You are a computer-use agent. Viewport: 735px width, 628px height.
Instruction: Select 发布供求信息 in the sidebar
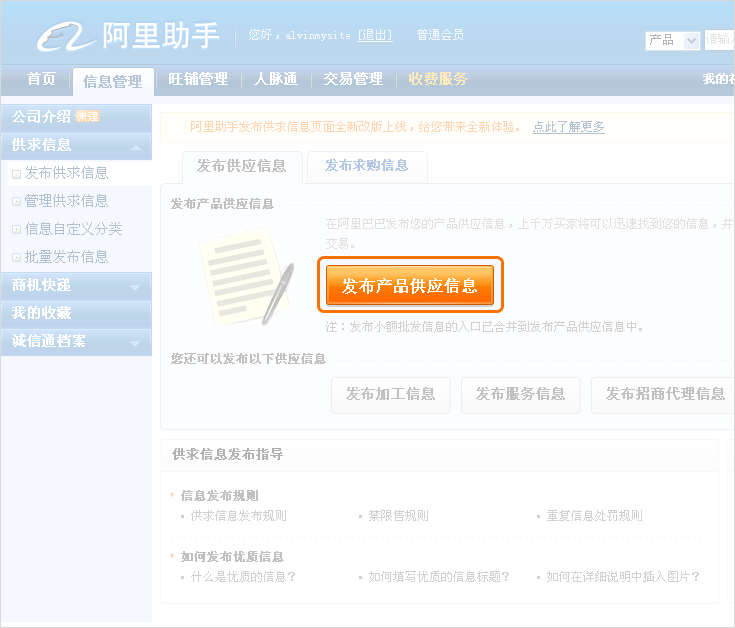tap(67, 173)
